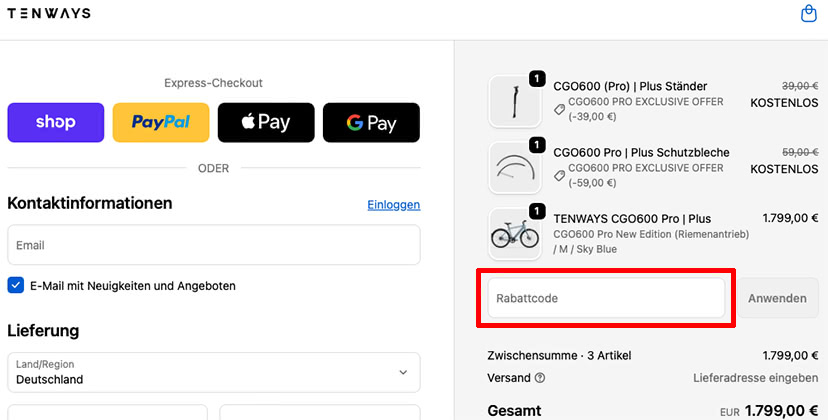The width and height of the screenshot is (828, 420).
Task: Select Apple Pay express checkout
Action: tap(266, 123)
